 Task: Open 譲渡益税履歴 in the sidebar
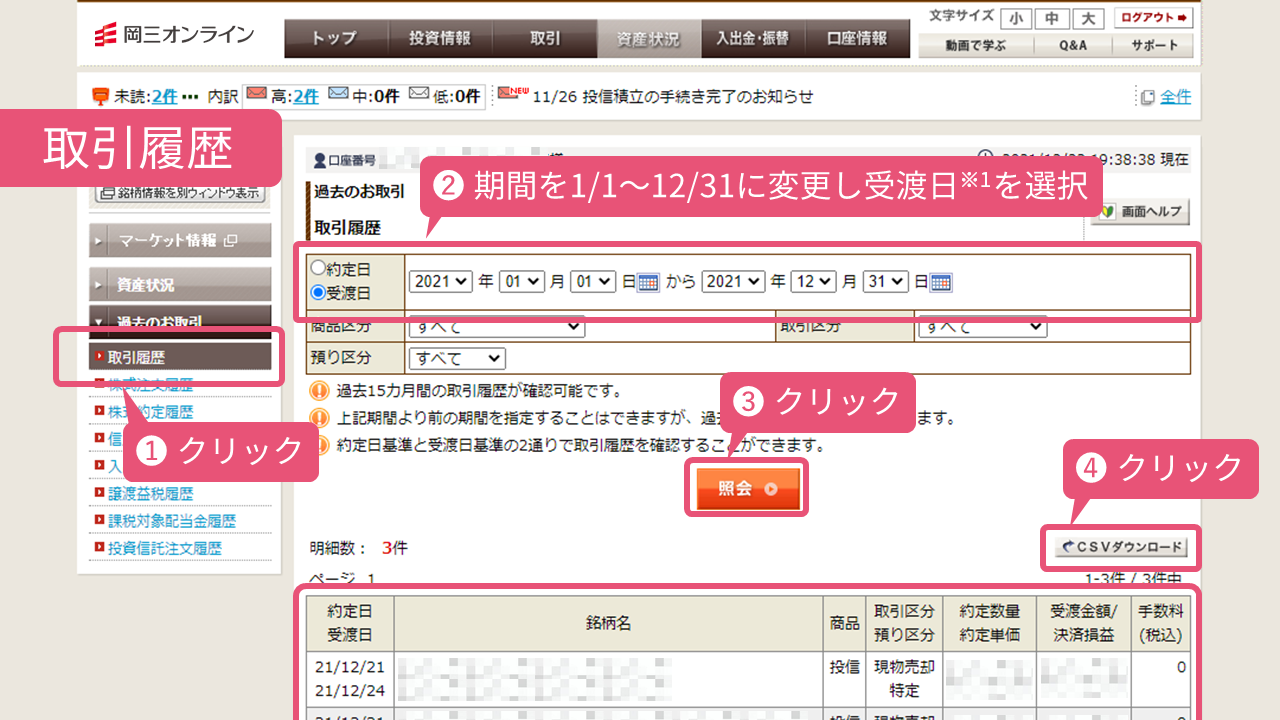tap(151, 494)
